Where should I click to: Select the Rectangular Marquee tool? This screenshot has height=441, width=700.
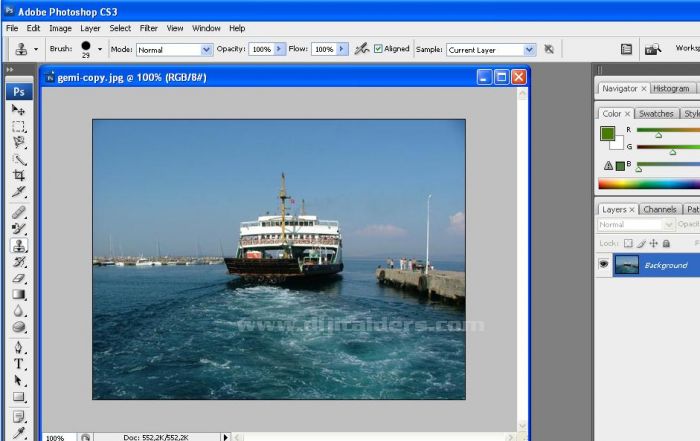(18, 126)
